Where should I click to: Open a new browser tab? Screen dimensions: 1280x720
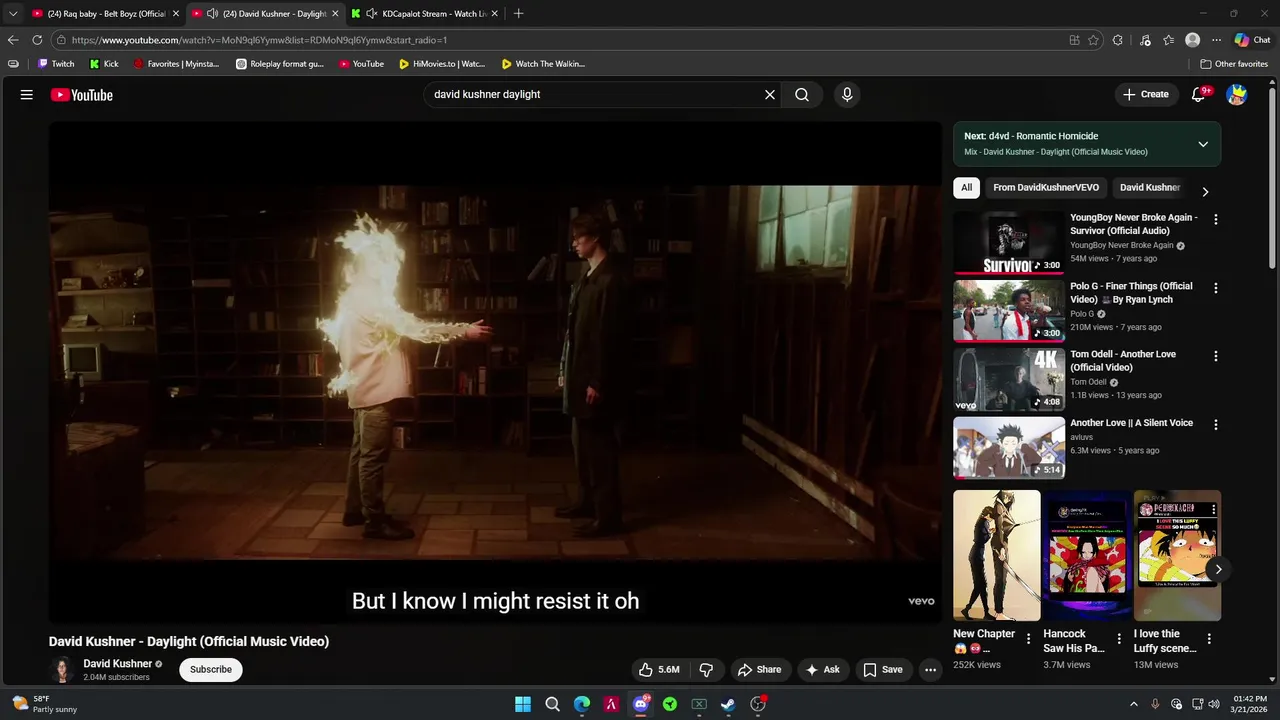click(x=518, y=14)
